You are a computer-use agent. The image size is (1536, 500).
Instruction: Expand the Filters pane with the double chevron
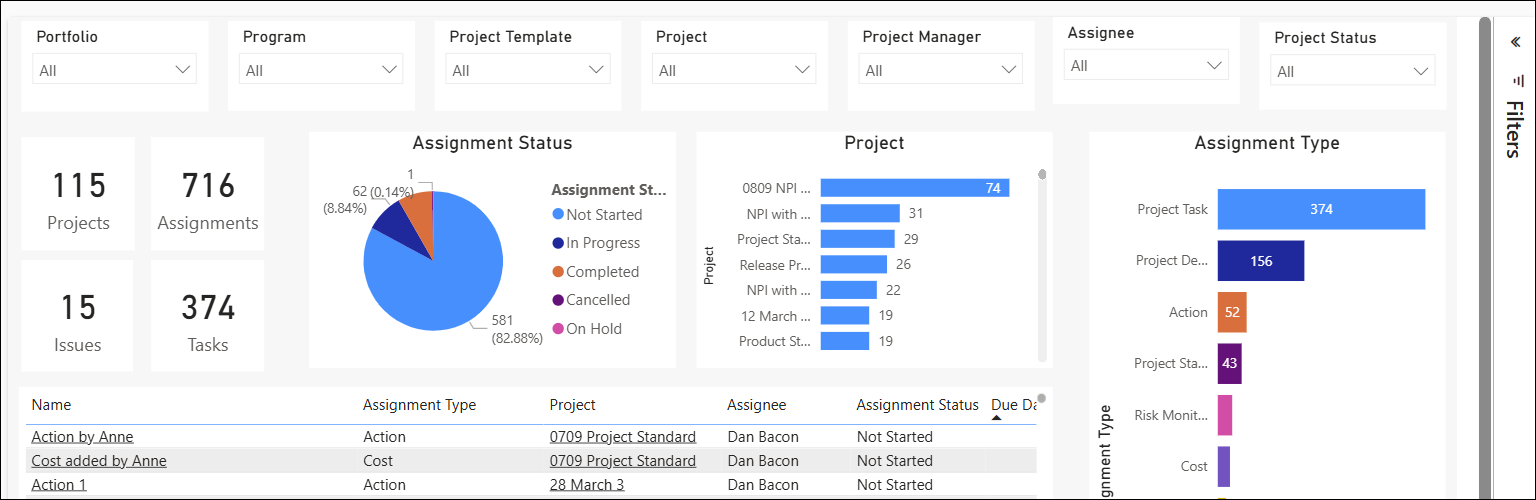click(1514, 42)
